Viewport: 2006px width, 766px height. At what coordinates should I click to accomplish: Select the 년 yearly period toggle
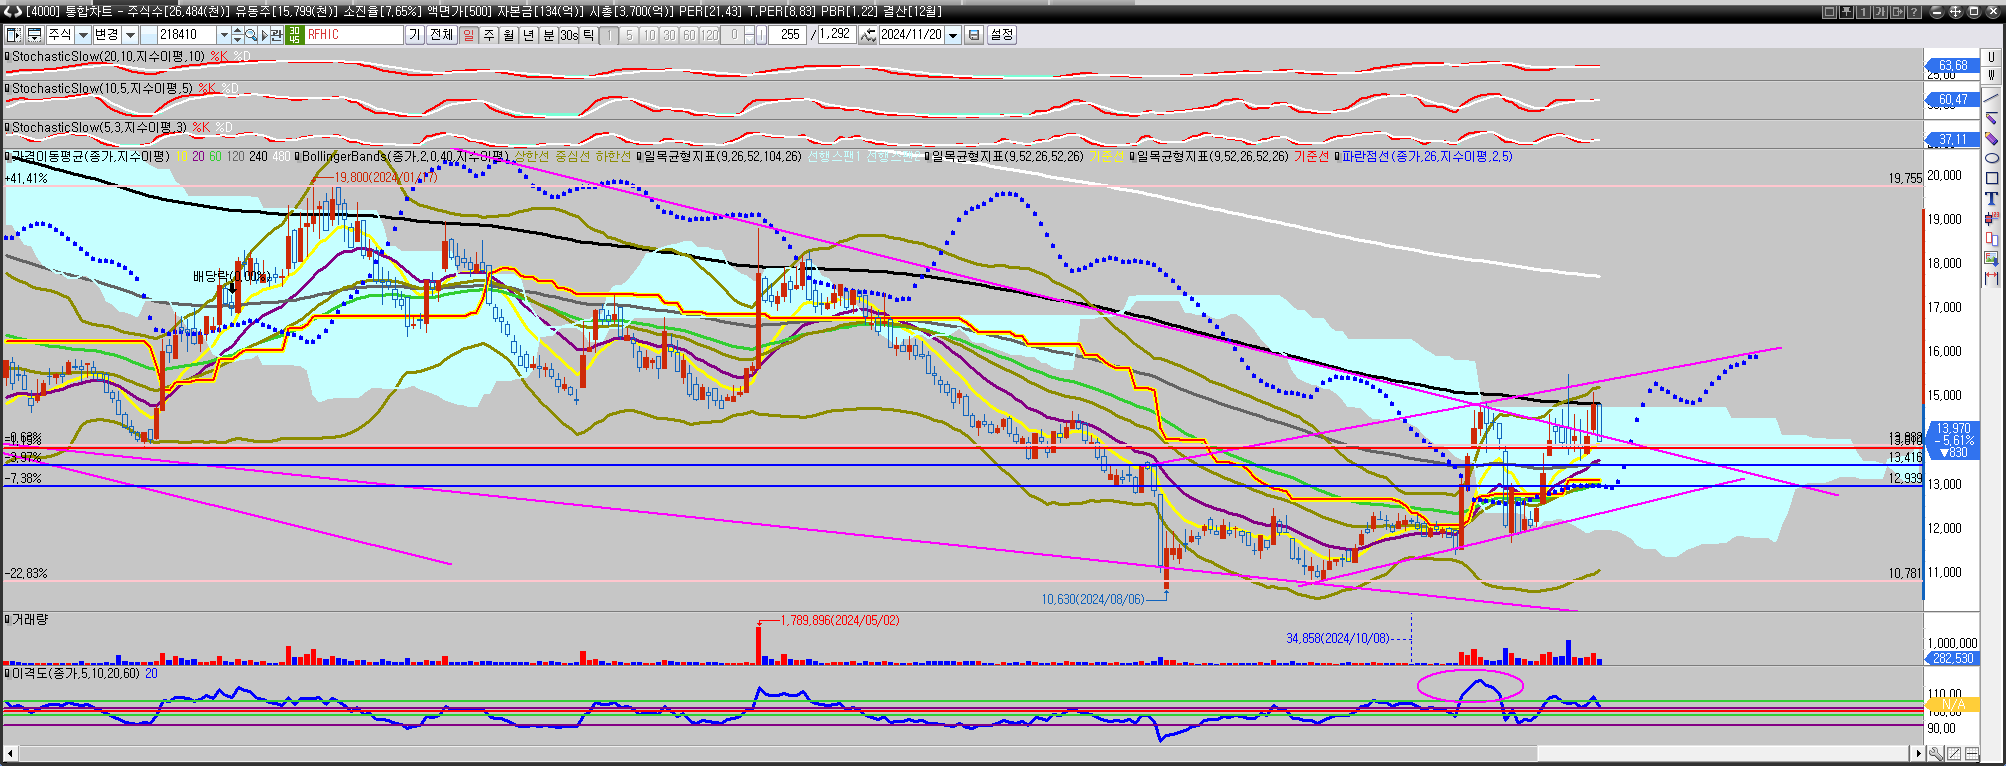click(529, 35)
